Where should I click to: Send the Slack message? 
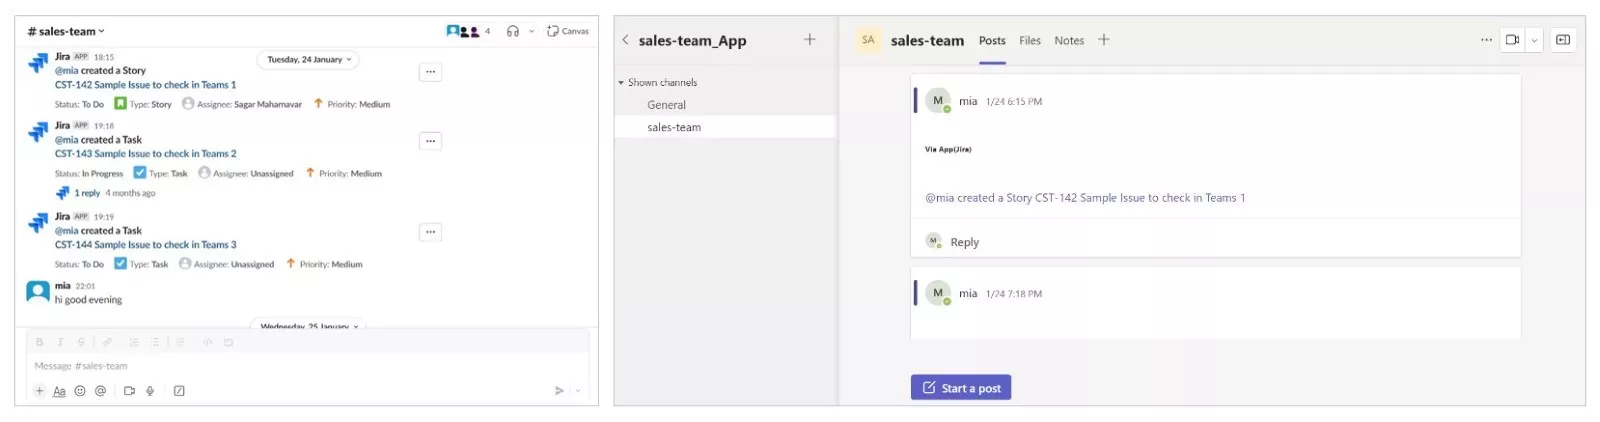pyautogui.click(x=559, y=391)
